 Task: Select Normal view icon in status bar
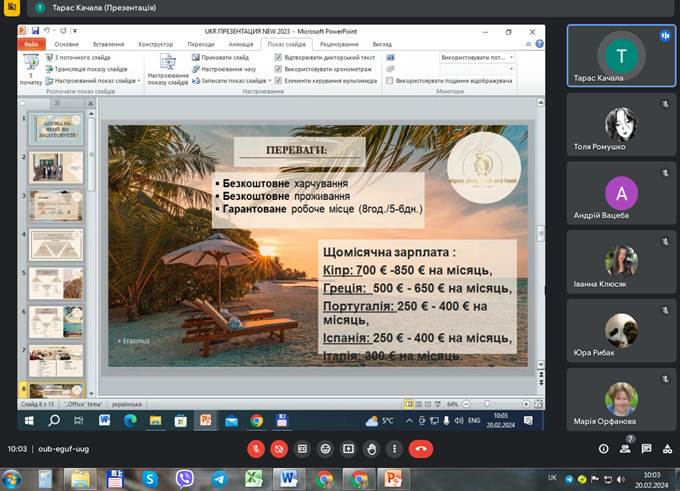click(409, 404)
